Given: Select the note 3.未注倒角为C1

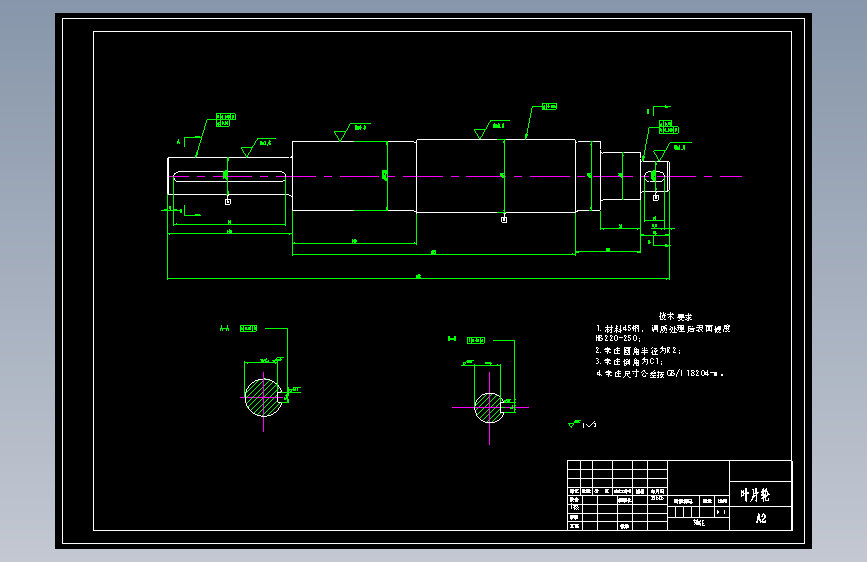Looking at the screenshot, I should coord(629,361).
